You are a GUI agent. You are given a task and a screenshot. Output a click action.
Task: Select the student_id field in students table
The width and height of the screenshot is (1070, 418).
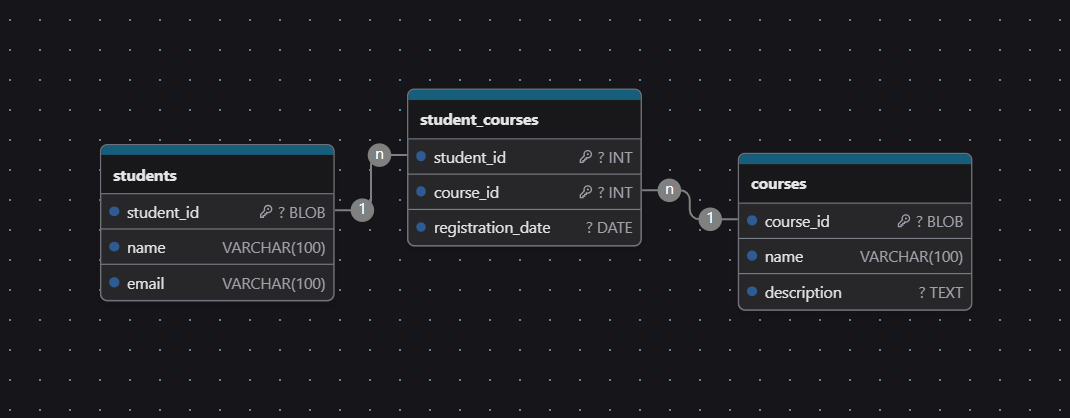pos(217,212)
